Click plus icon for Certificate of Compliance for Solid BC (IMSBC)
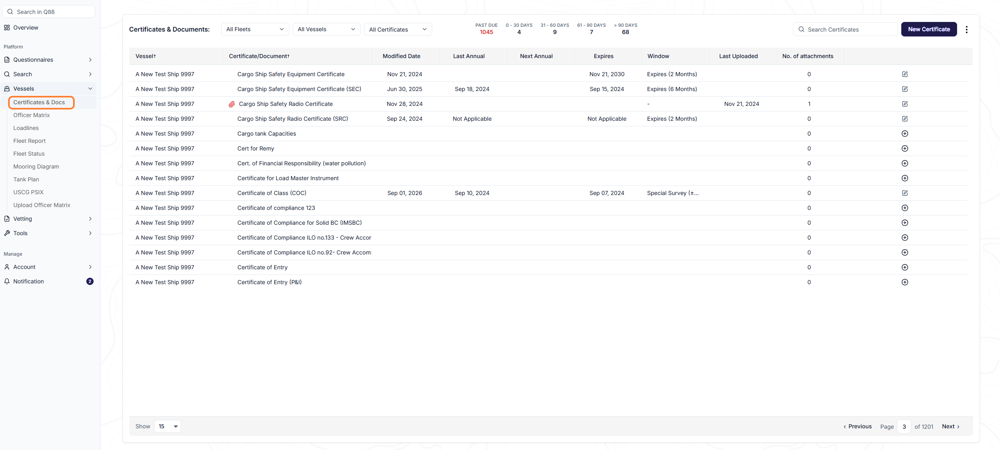This screenshot has height=450, width=1000. 904,223
